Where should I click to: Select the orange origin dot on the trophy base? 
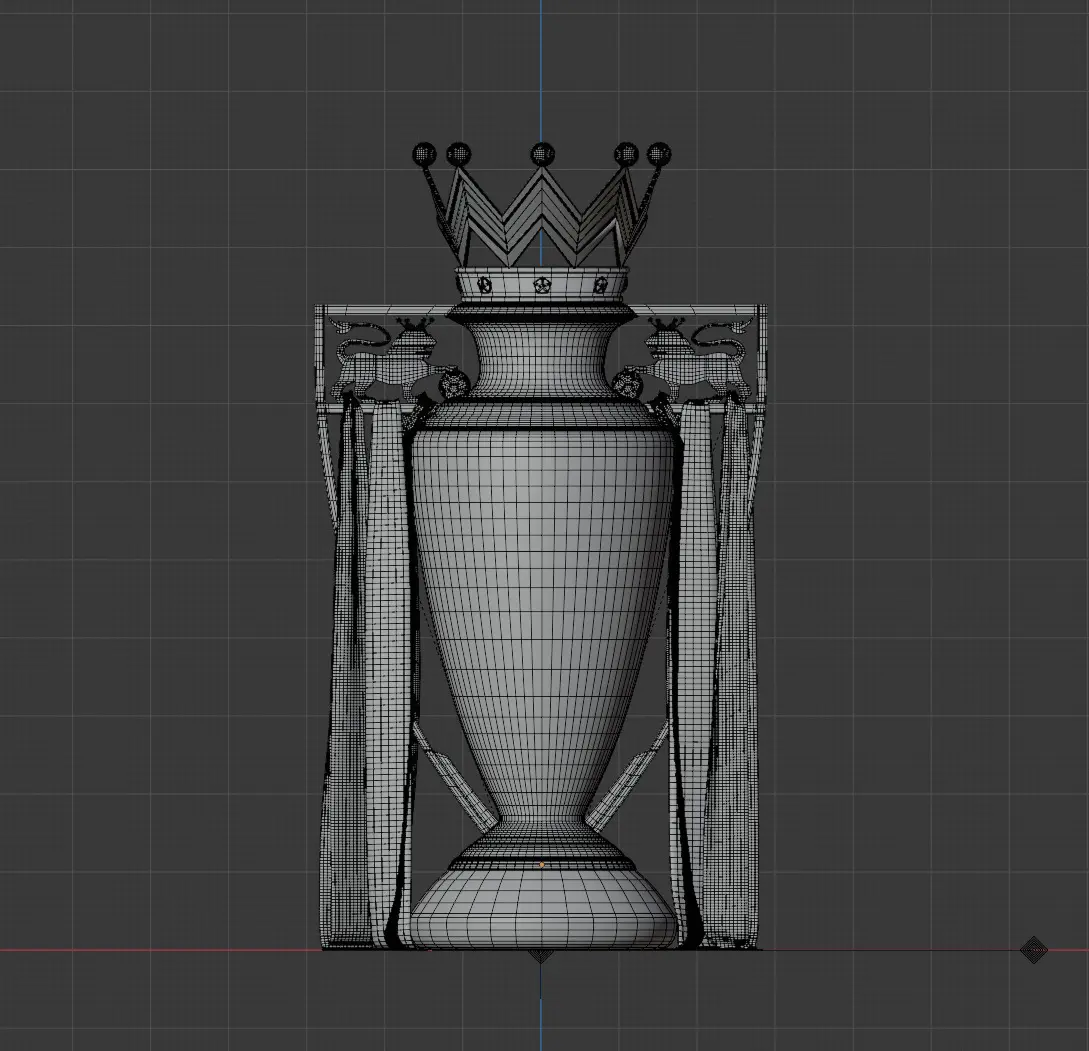pyautogui.click(x=542, y=865)
